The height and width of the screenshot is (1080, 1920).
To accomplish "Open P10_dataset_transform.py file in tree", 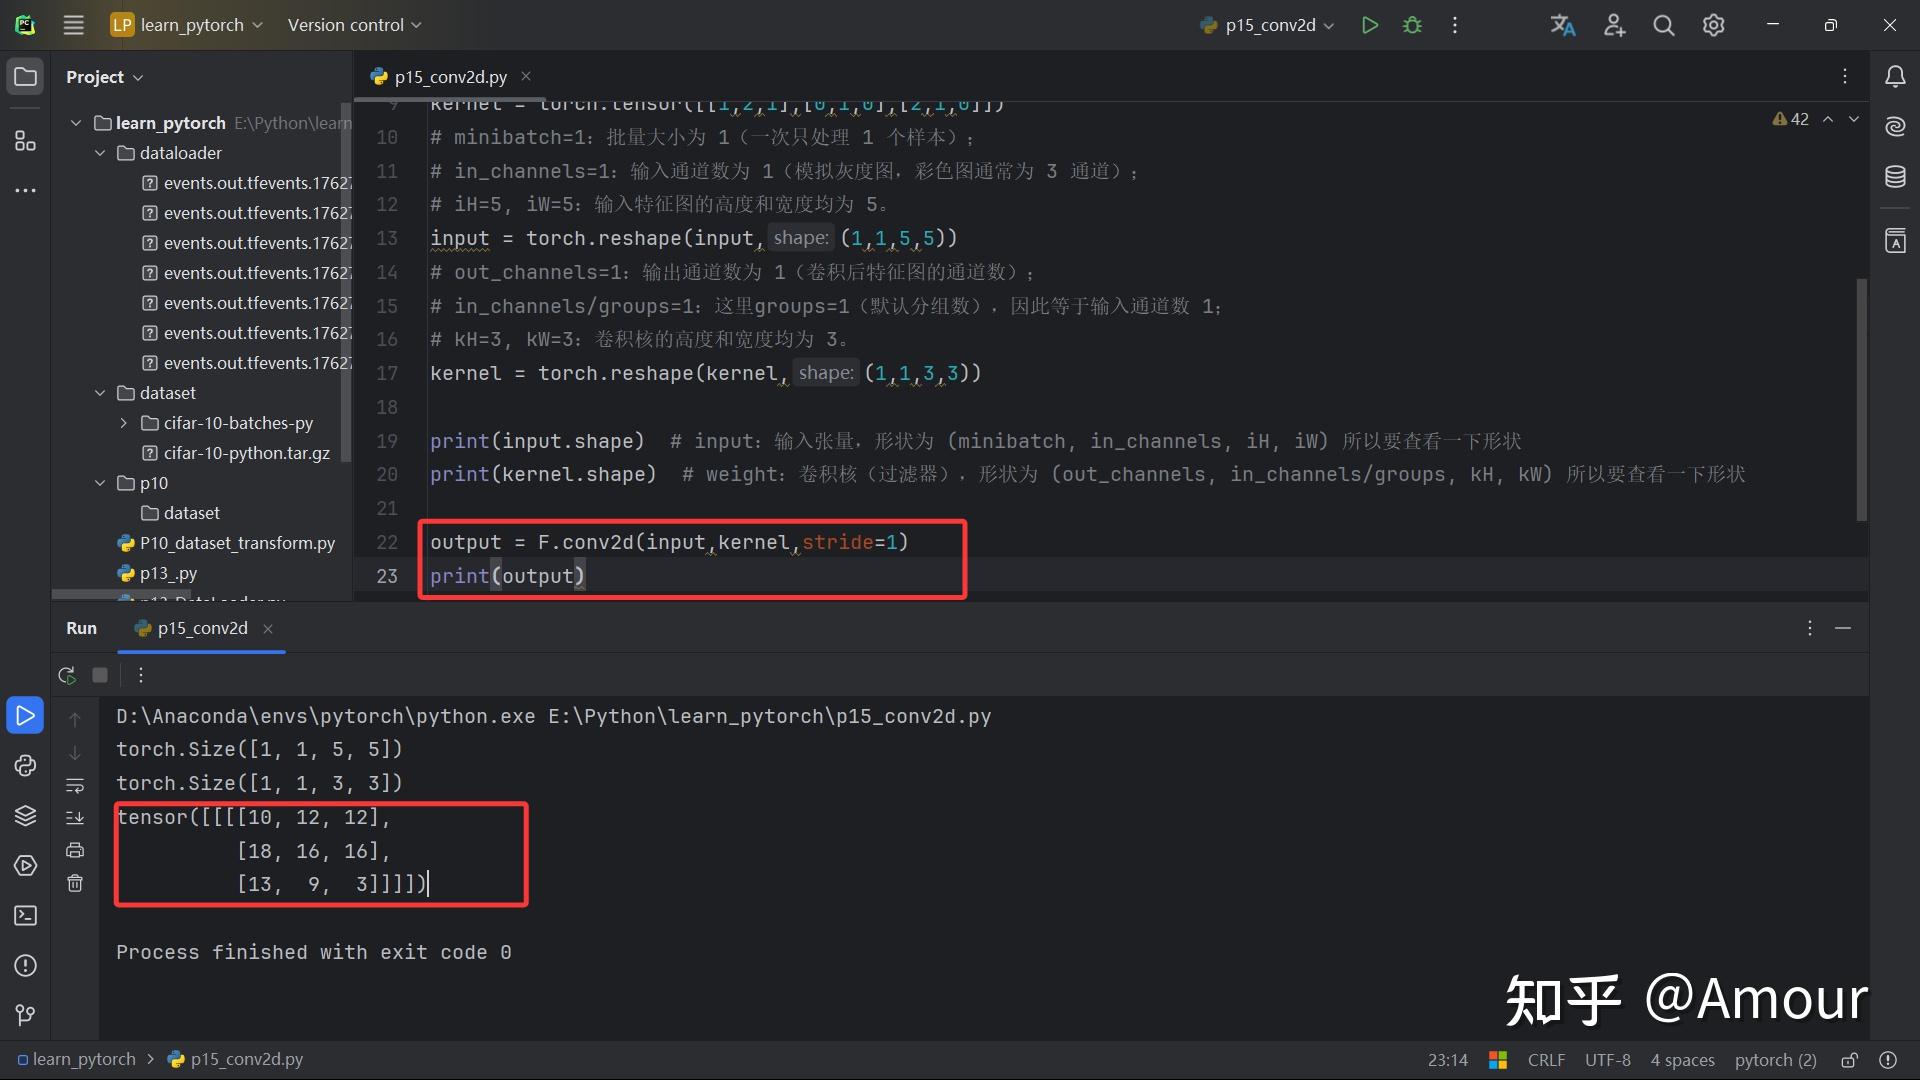I will tap(237, 543).
